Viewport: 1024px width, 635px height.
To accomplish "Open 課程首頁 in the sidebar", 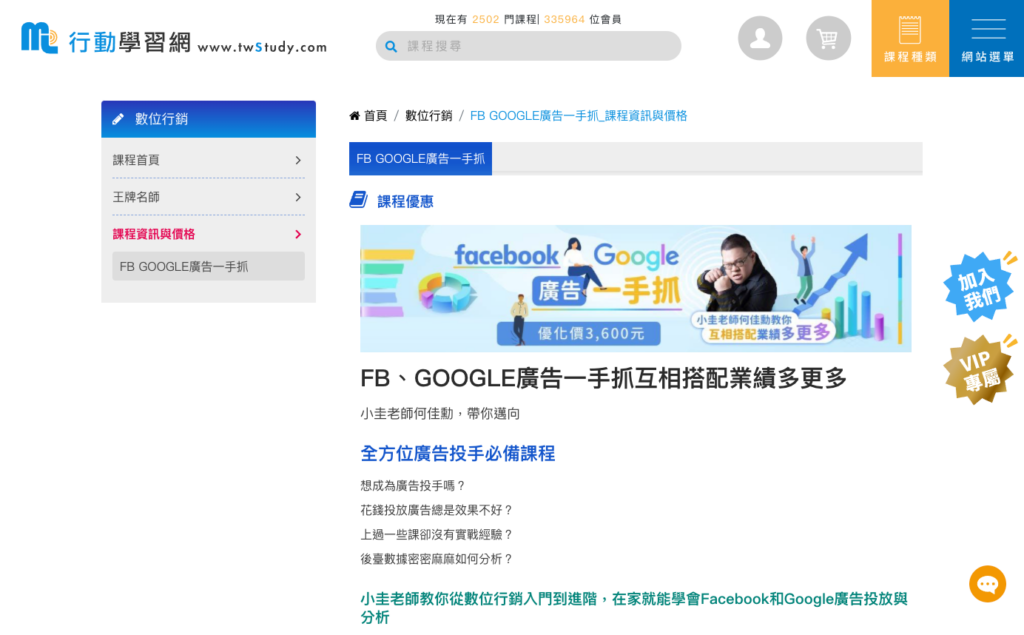I will click(x=208, y=160).
